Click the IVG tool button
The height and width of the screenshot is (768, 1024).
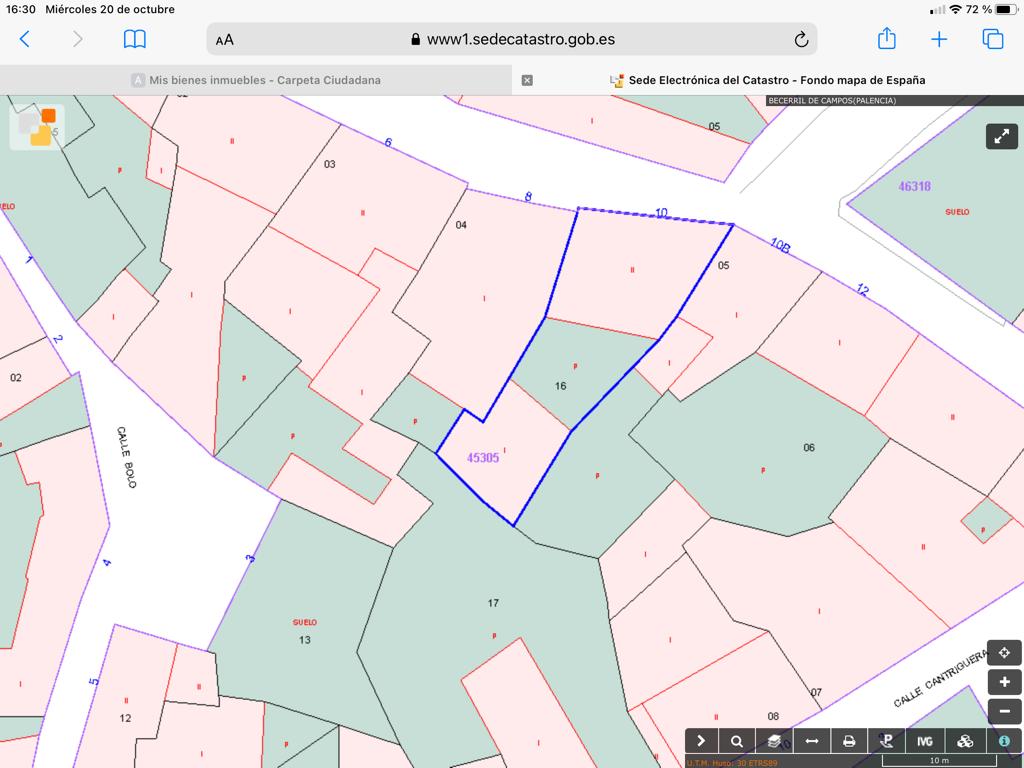click(x=925, y=741)
